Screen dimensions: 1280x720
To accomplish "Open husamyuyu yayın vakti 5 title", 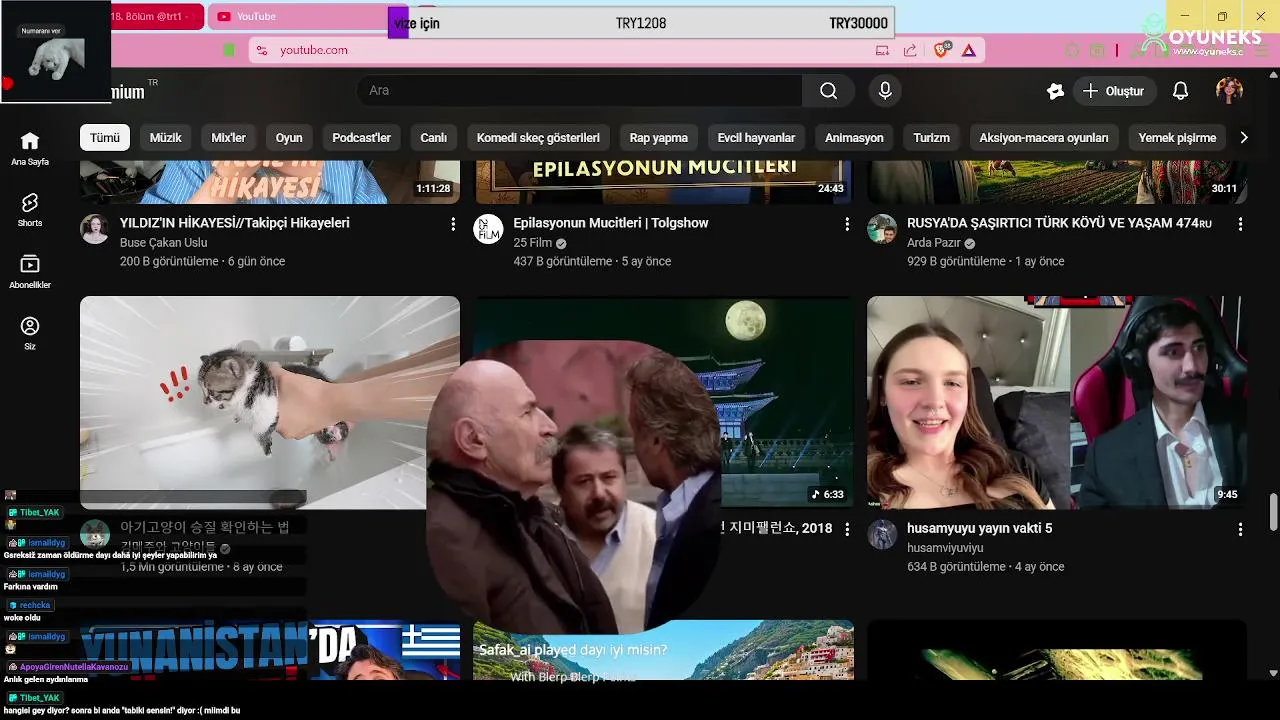I will (979, 528).
